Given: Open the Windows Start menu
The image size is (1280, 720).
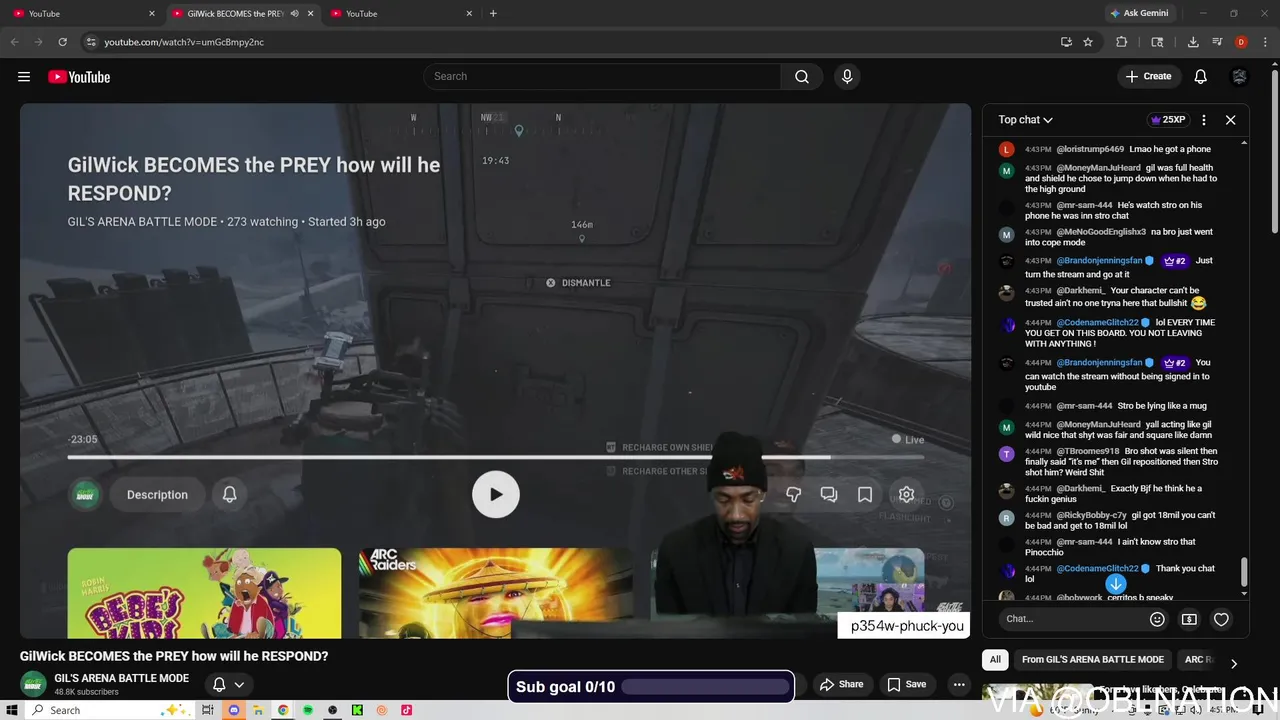Looking at the screenshot, I should coord(13,710).
